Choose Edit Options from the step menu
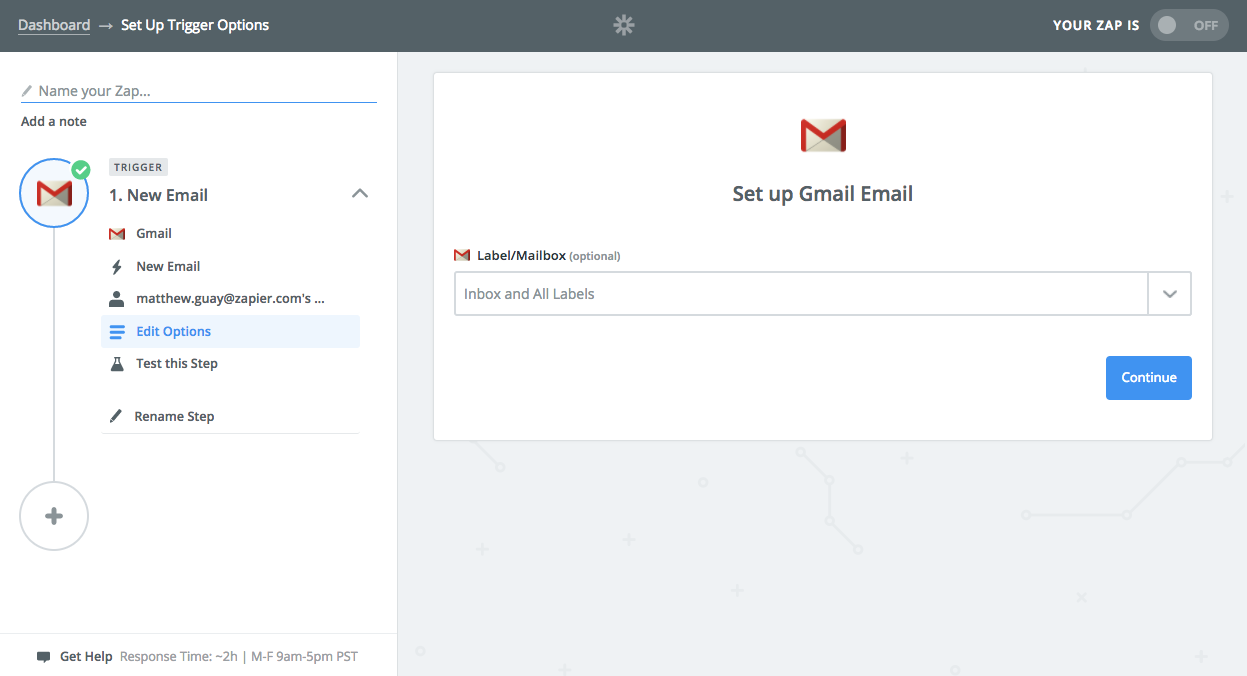Viewport: 1247px width, 676px height. point(173,331)
